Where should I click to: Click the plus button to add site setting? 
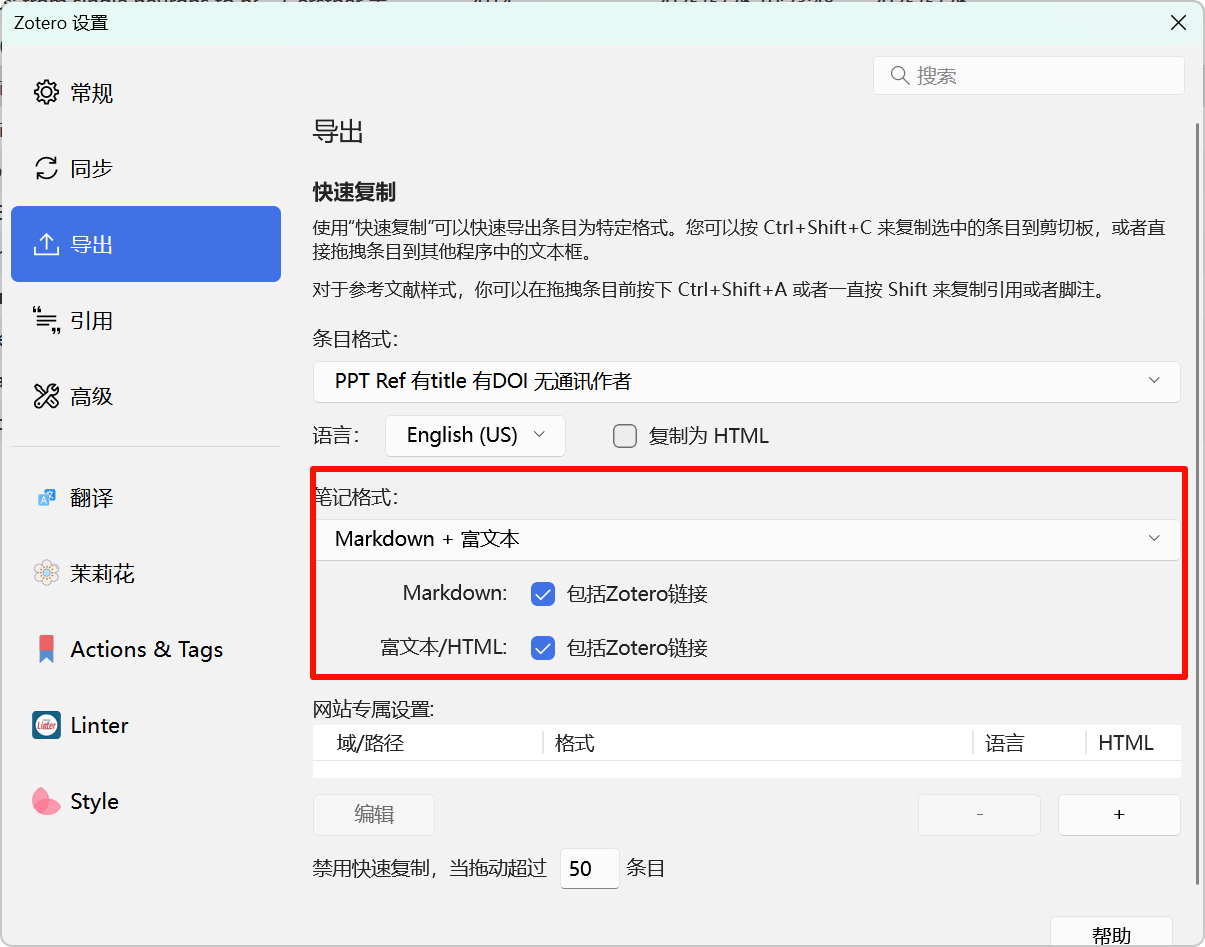[x=1119, y=815]
